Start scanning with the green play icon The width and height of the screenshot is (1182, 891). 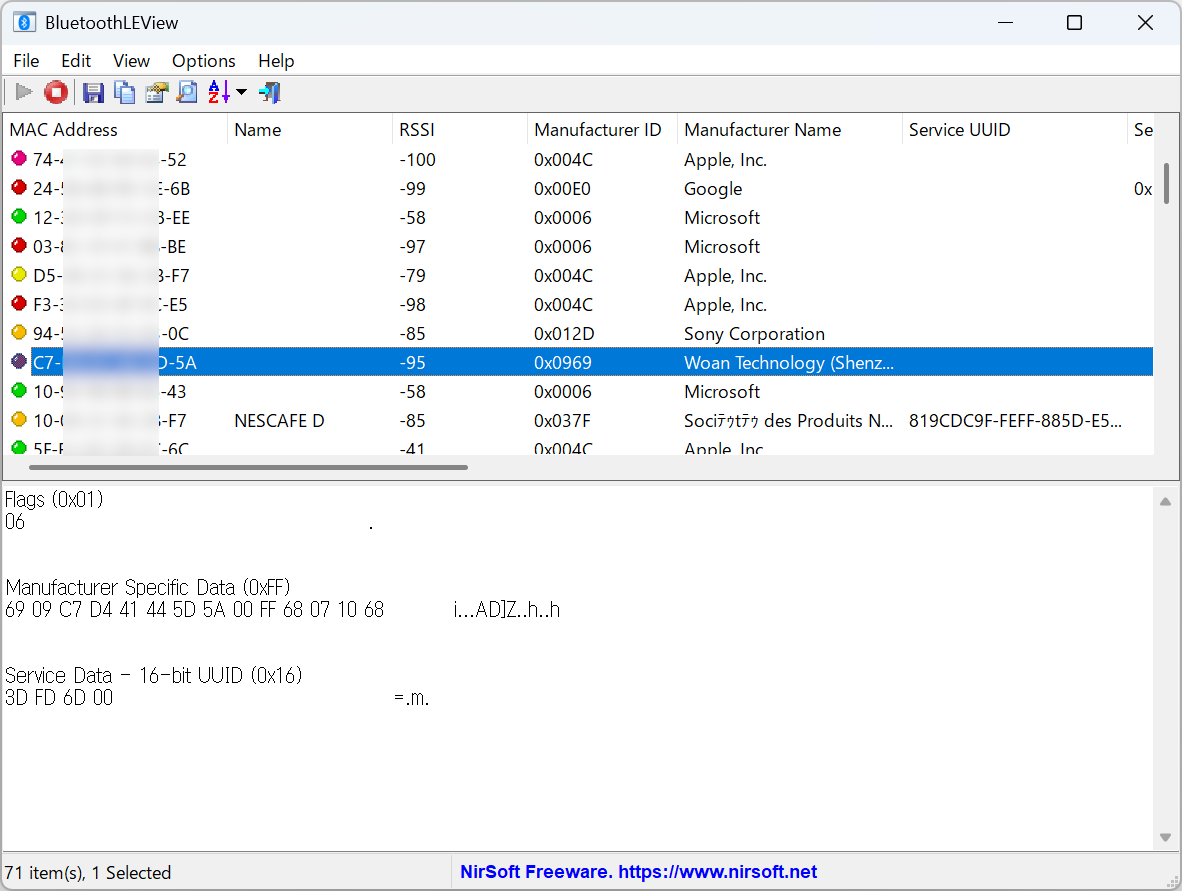coord(24,92)
